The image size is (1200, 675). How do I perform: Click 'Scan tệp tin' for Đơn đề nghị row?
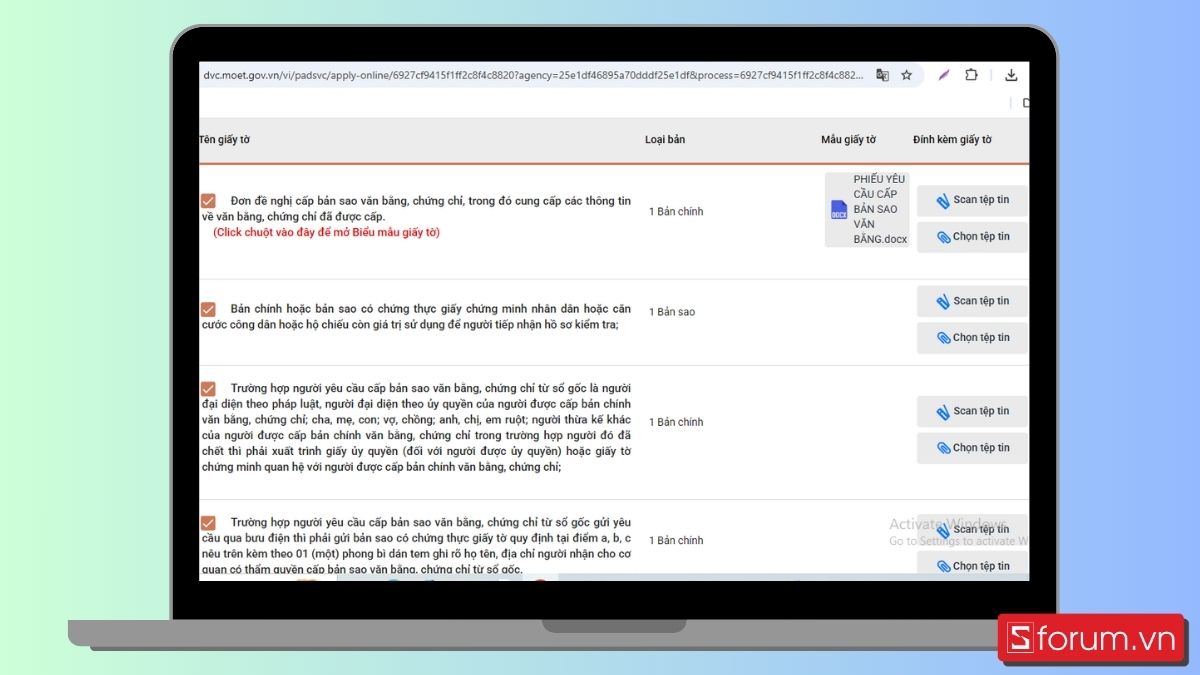coord(972,200)
